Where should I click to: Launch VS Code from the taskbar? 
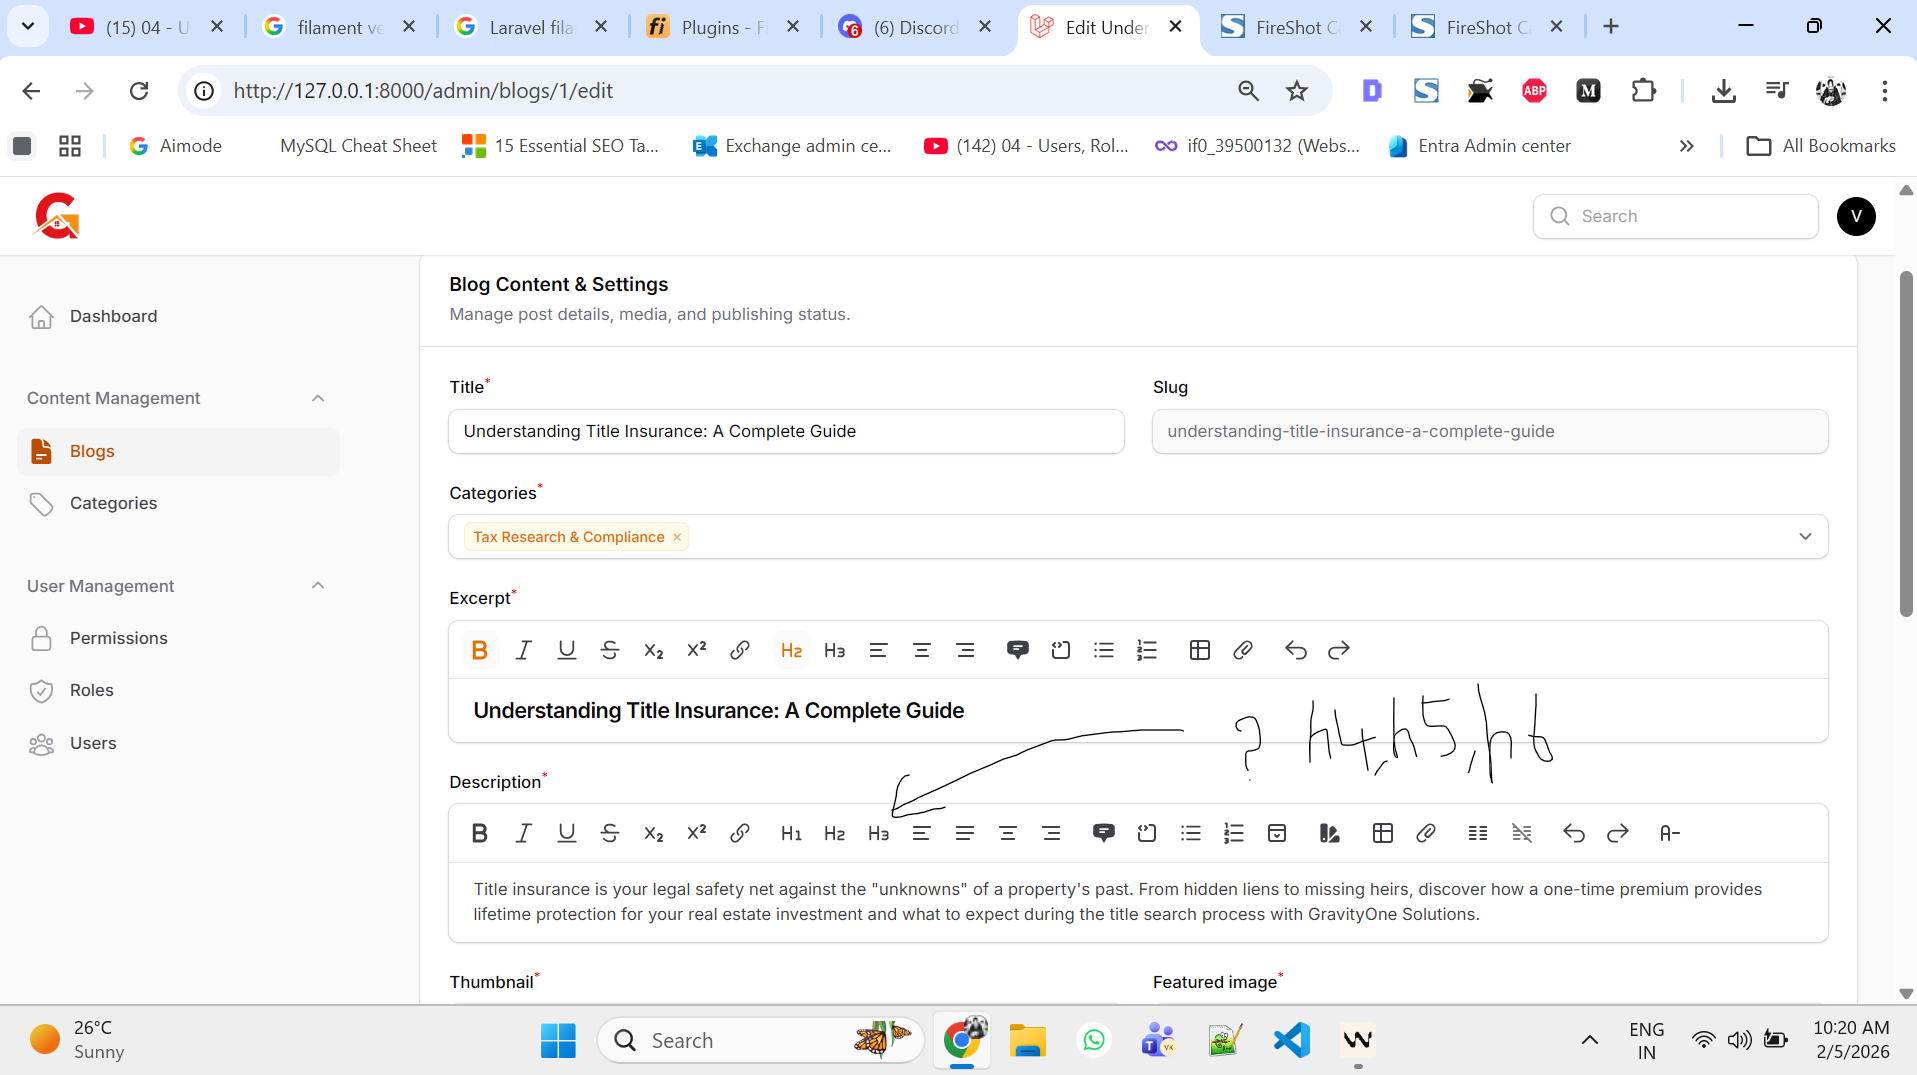tap(1292, 1041)
